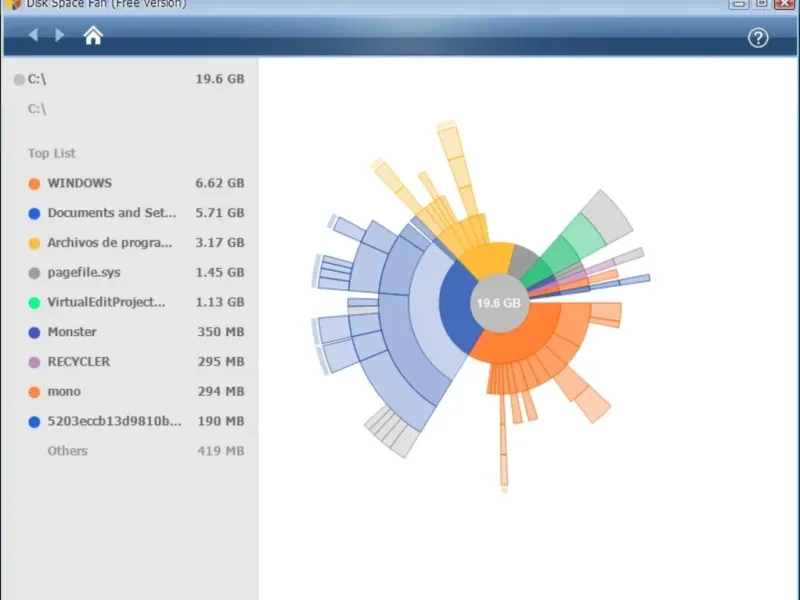Click the 350 MB size value
Image resolution: width=800 pixels, height=600 pixels.
coord(221,332)
